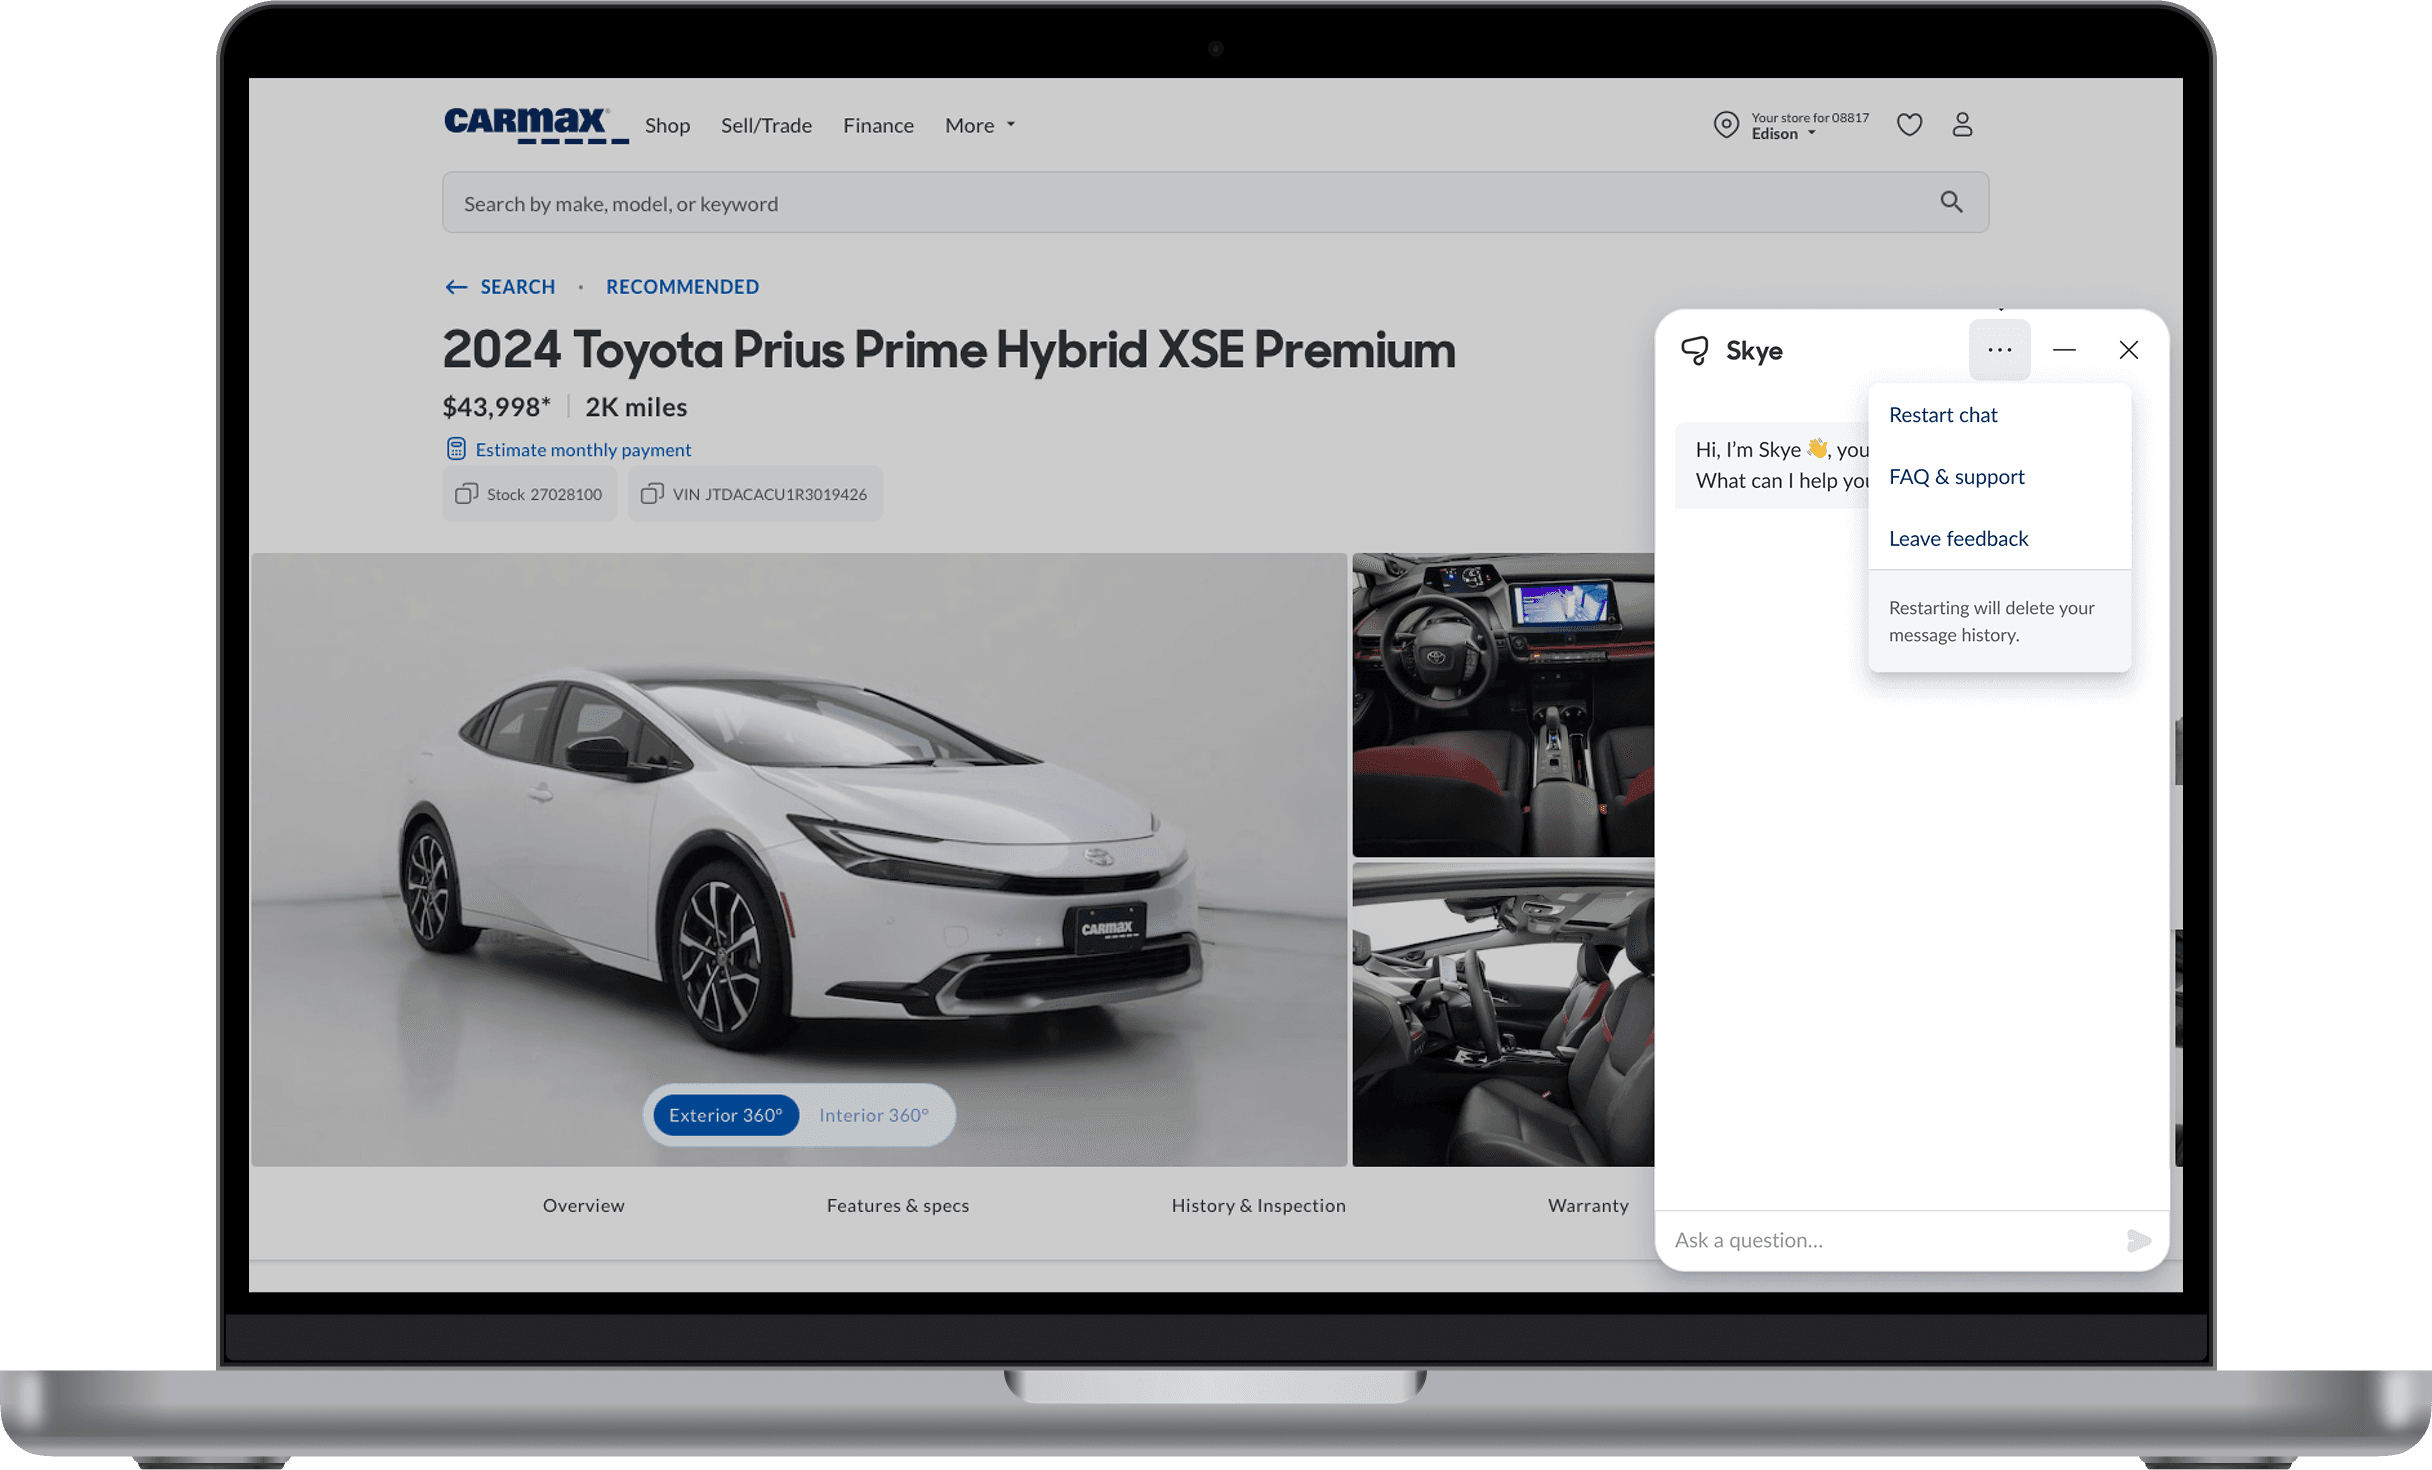Click the $43,998* price text
Image resolution: width=2432 pixels, height=1470 pixels.
pos(496,407)
